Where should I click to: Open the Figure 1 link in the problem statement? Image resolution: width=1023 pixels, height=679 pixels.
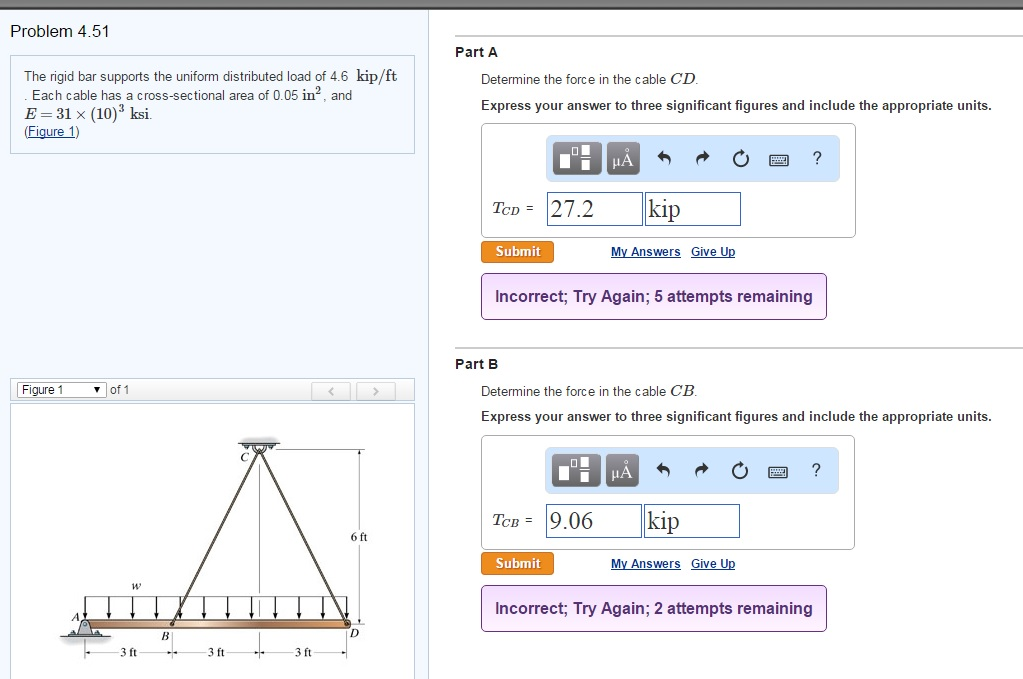tap(50, 131)
